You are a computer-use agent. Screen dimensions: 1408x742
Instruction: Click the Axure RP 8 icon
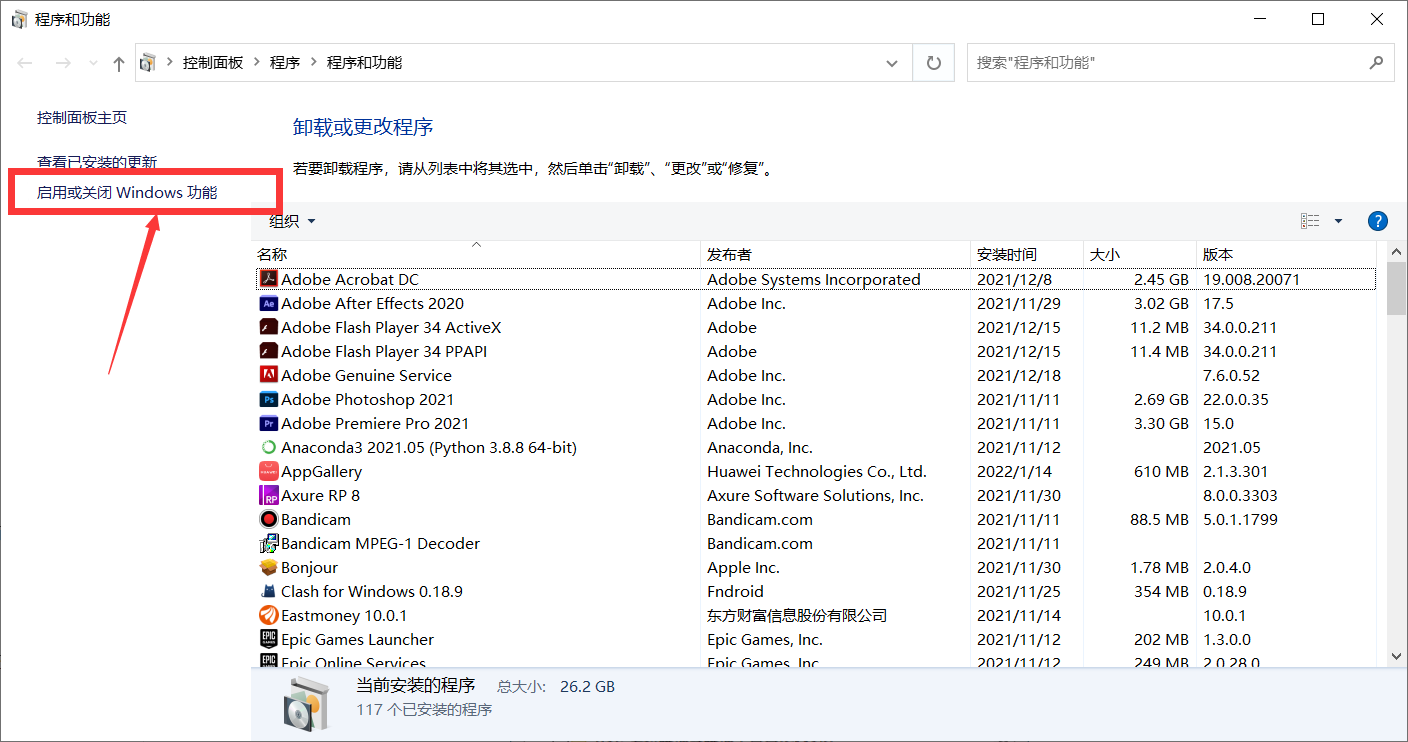(268, 495)
